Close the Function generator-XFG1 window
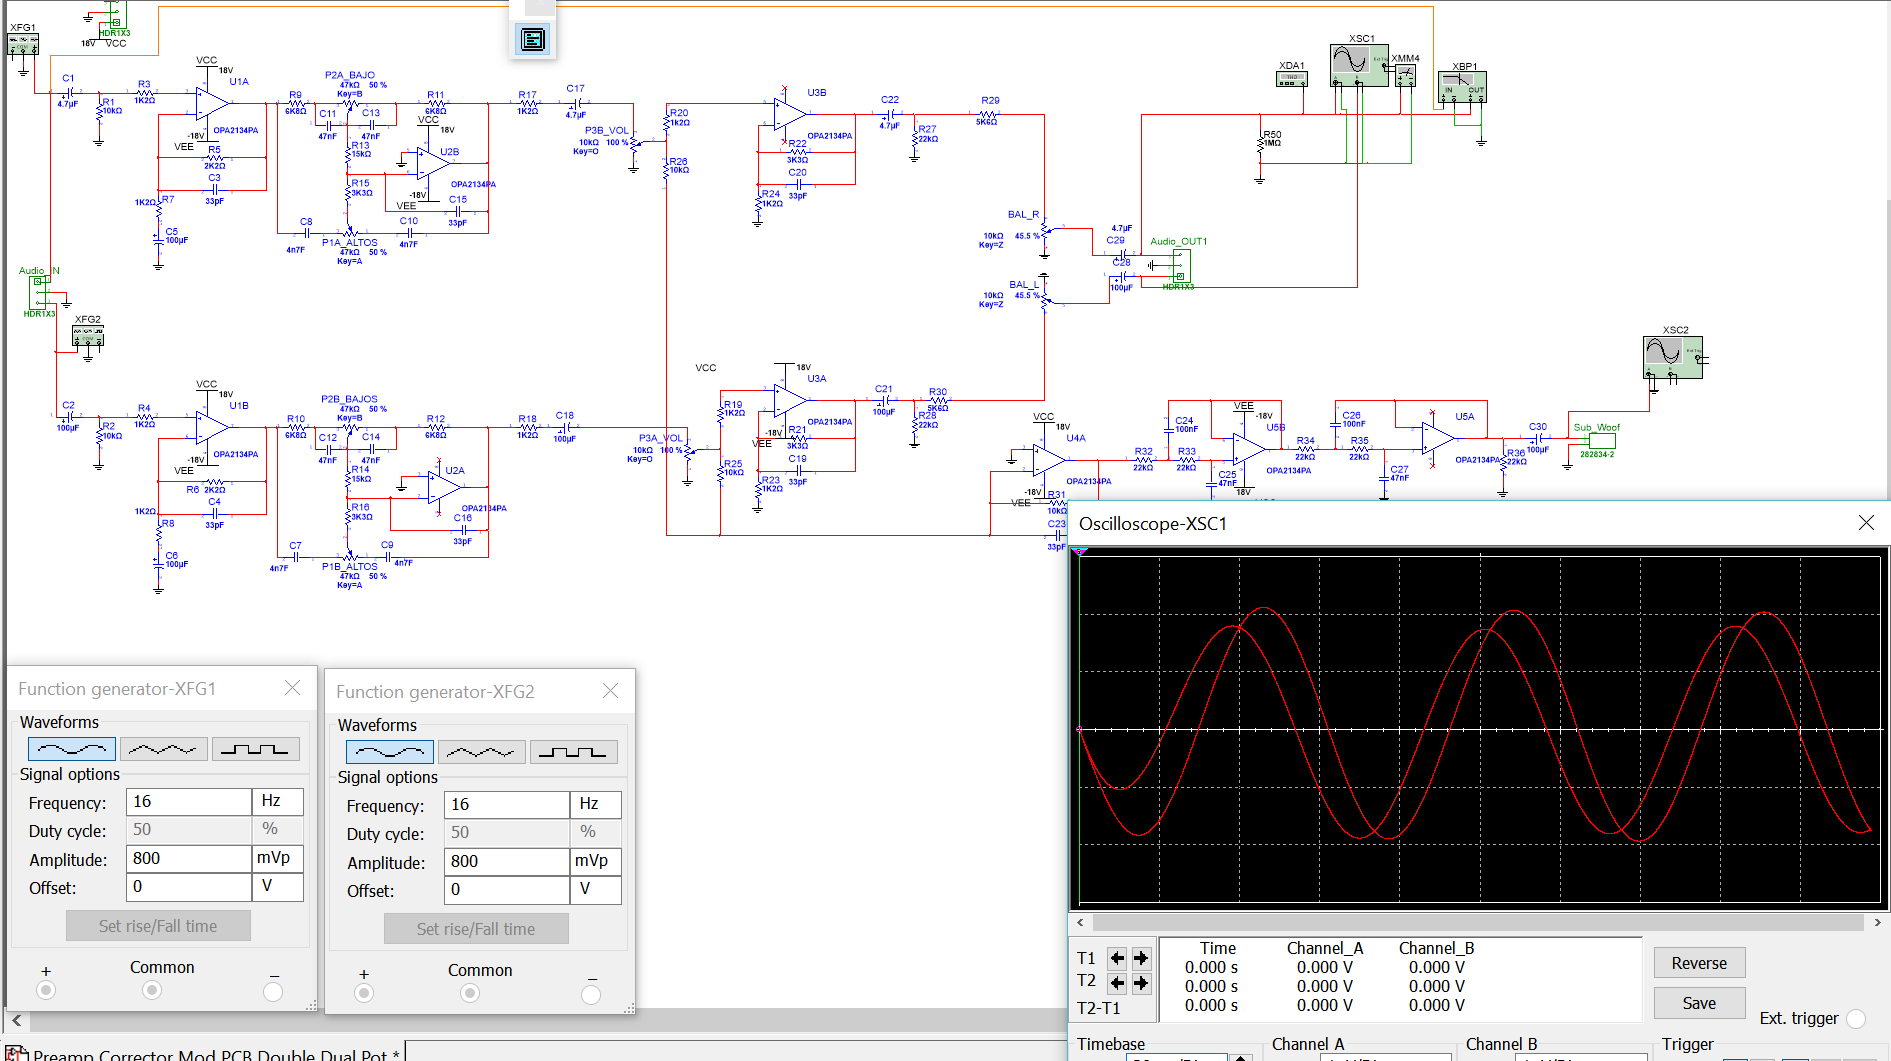The height and width of the screenshot is (1061, 1891). (x=292, y=688)
